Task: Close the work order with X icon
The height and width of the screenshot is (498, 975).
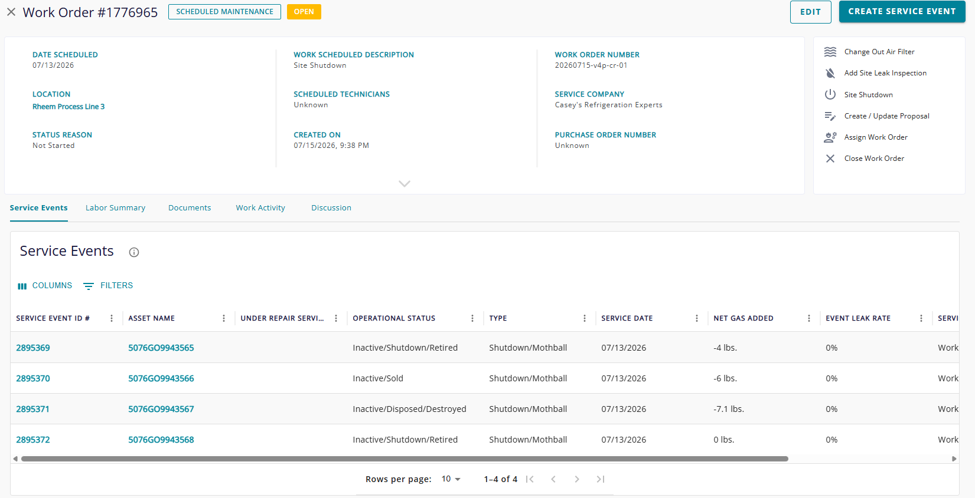Action: coord(11,12)
